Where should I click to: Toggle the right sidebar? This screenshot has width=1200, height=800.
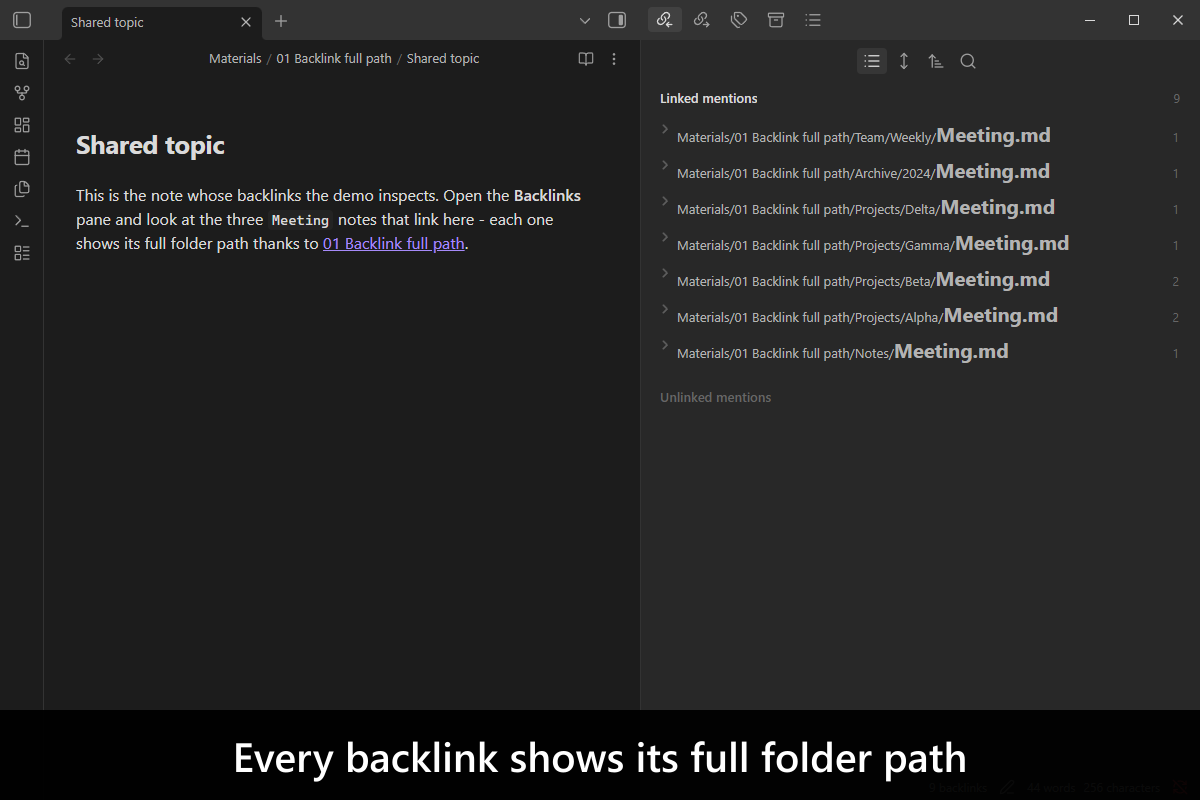pos(617,20)
